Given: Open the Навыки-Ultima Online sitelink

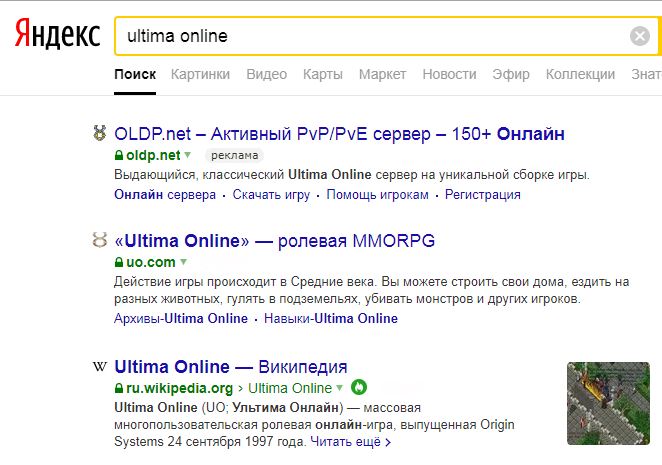Looking at the screenshot, I should (330, 319).
